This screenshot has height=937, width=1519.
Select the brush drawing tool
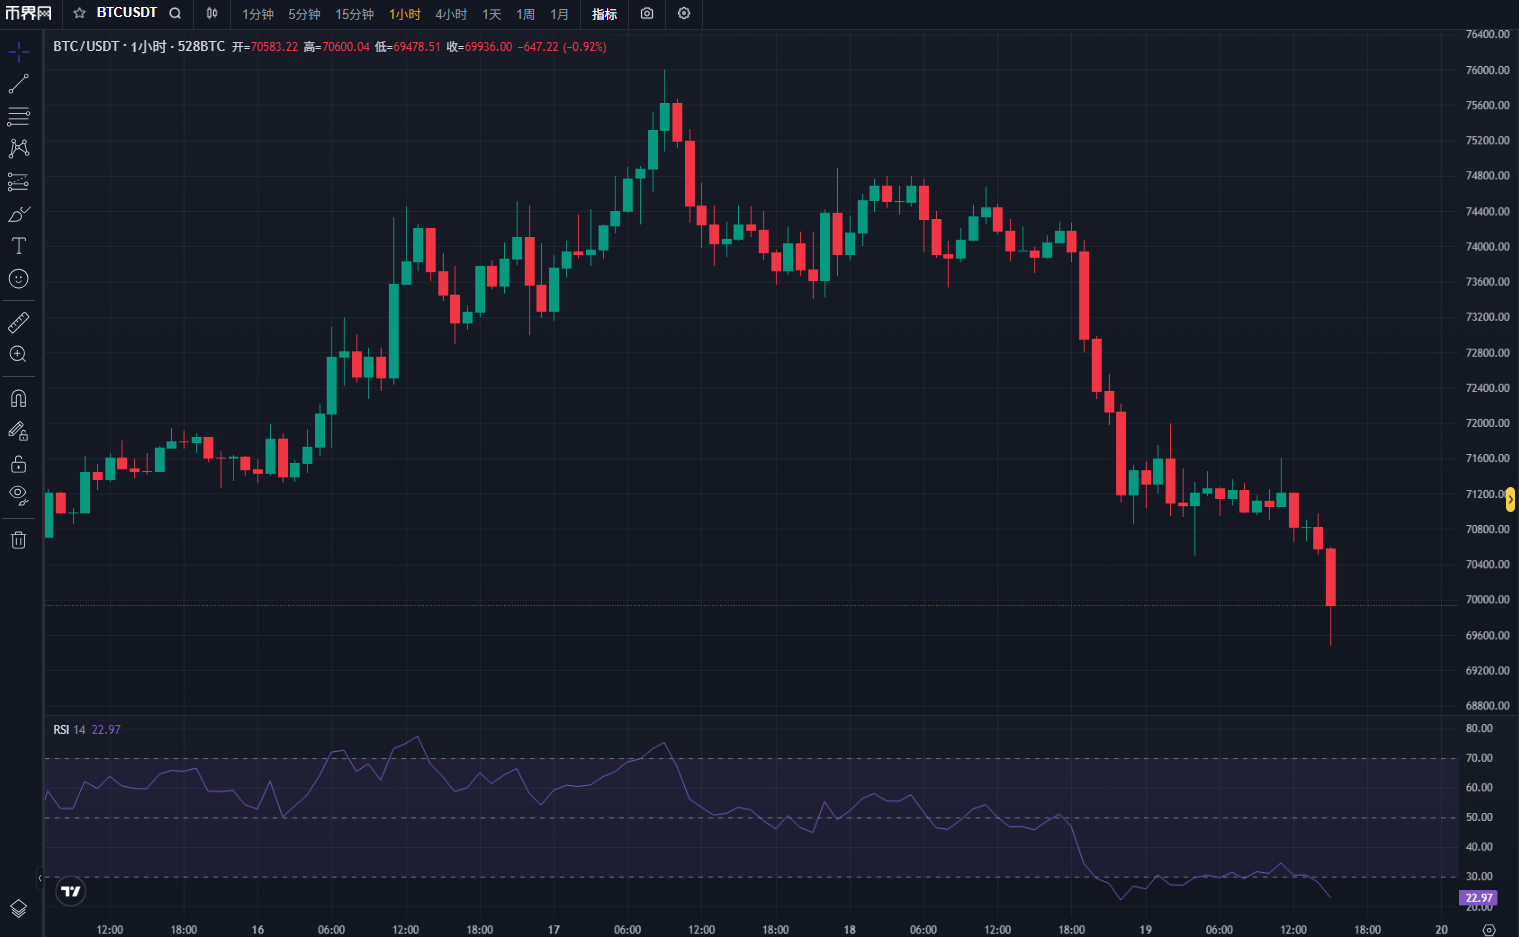19,214
